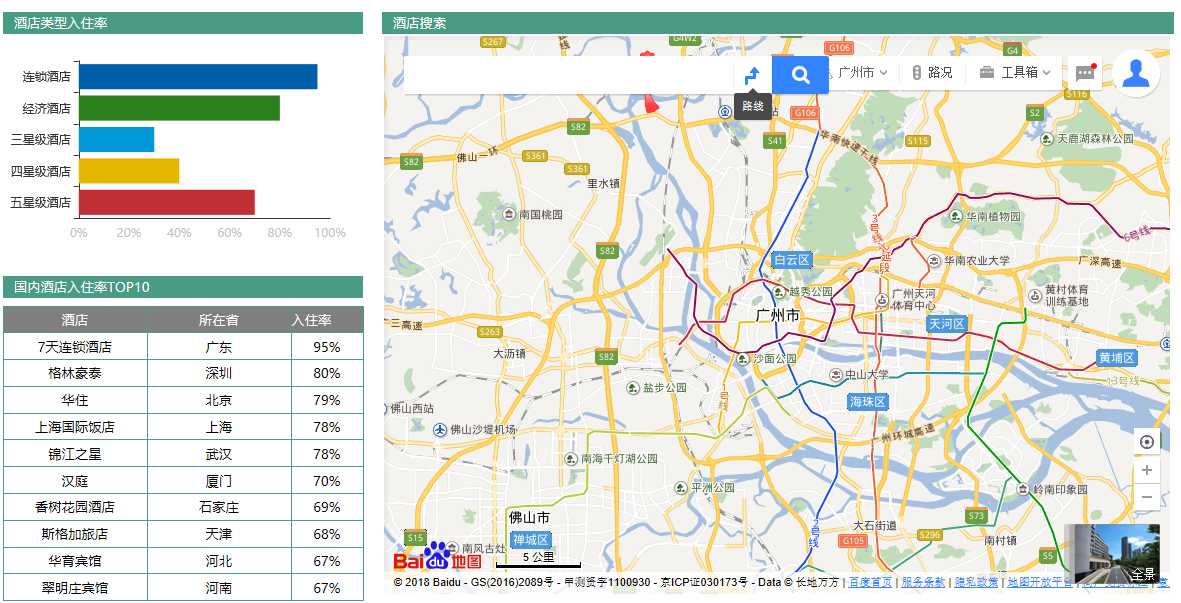Click the 佛山沙堤机场 airport icon
The width and height of the screenshot is (1181, 603).
click(441, 430)
